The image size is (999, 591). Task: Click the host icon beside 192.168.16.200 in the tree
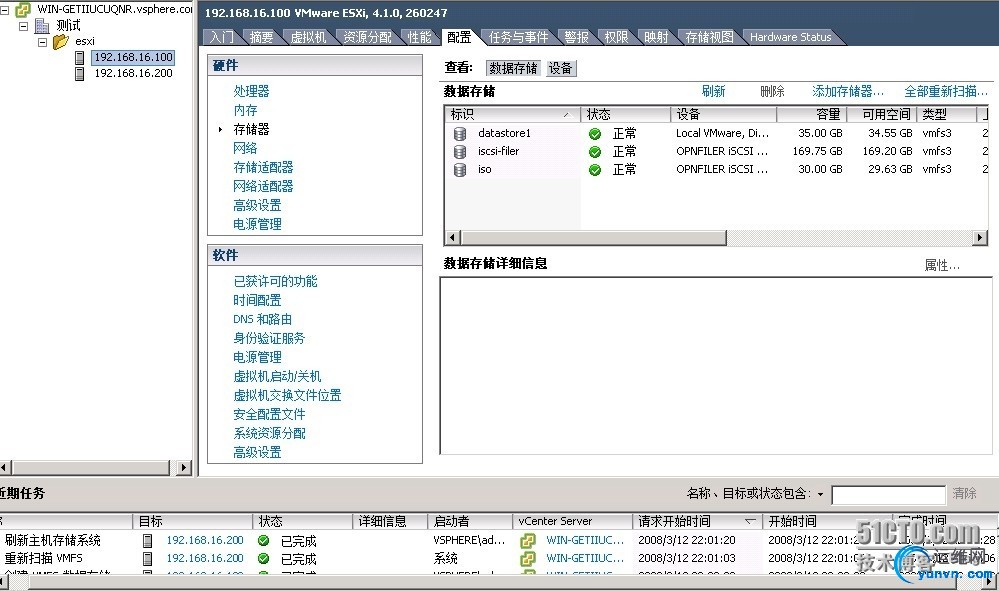(80, 73)
